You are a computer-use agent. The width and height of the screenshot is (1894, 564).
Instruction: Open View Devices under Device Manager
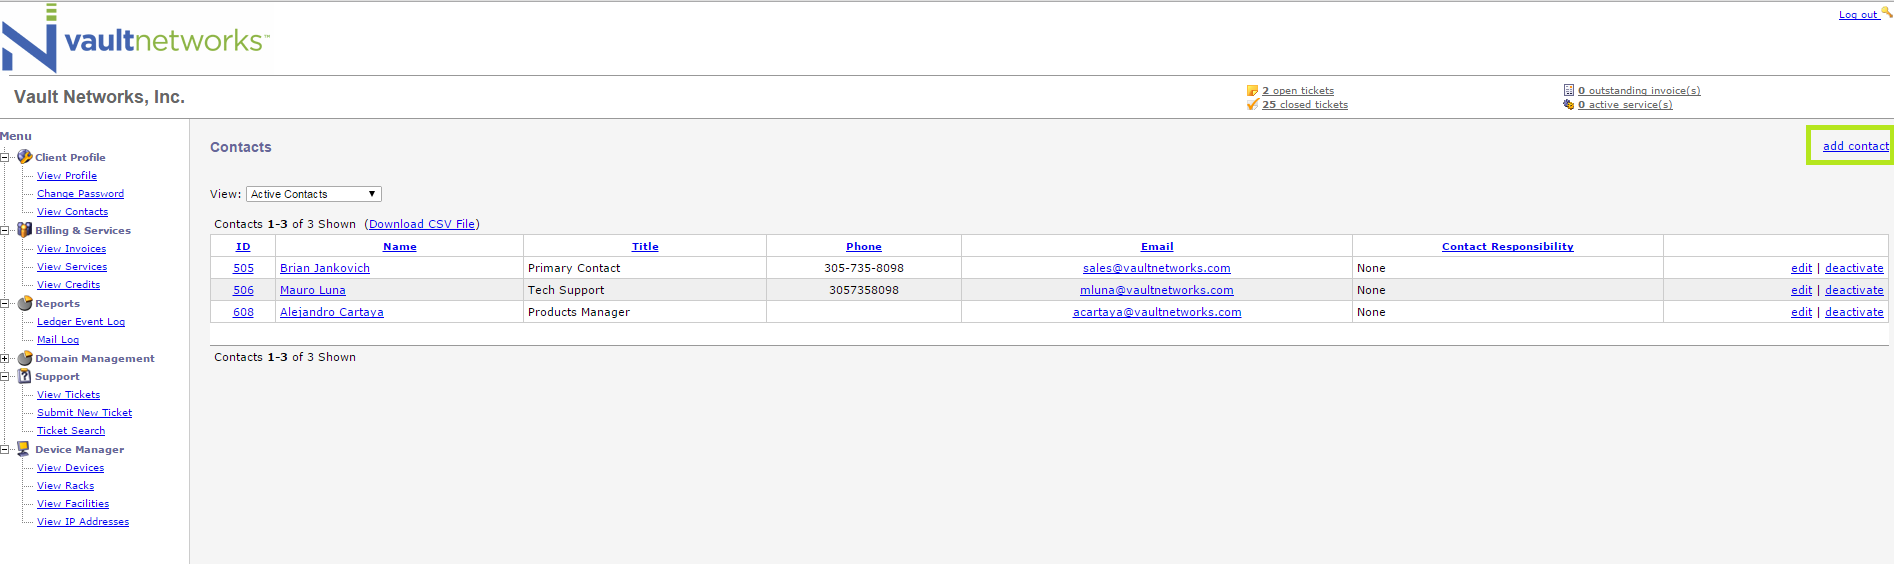tap(70, 468)
